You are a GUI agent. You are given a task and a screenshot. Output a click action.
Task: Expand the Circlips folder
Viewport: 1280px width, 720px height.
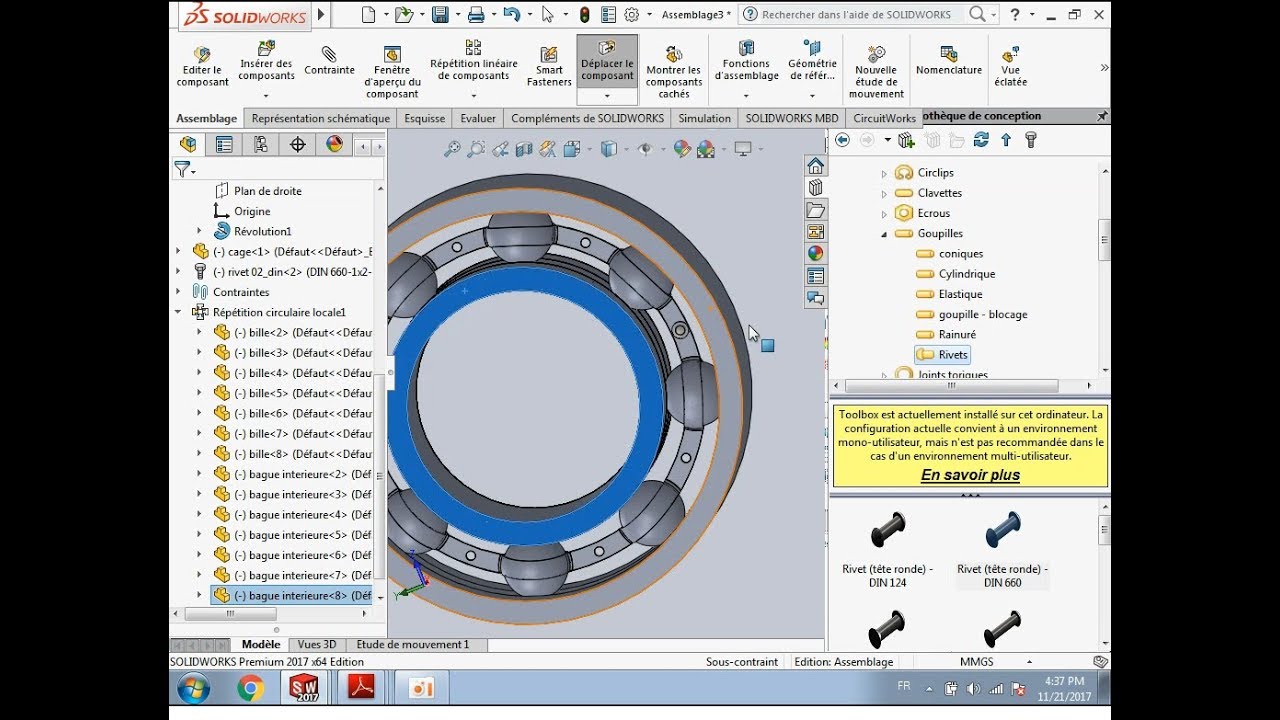884,173
